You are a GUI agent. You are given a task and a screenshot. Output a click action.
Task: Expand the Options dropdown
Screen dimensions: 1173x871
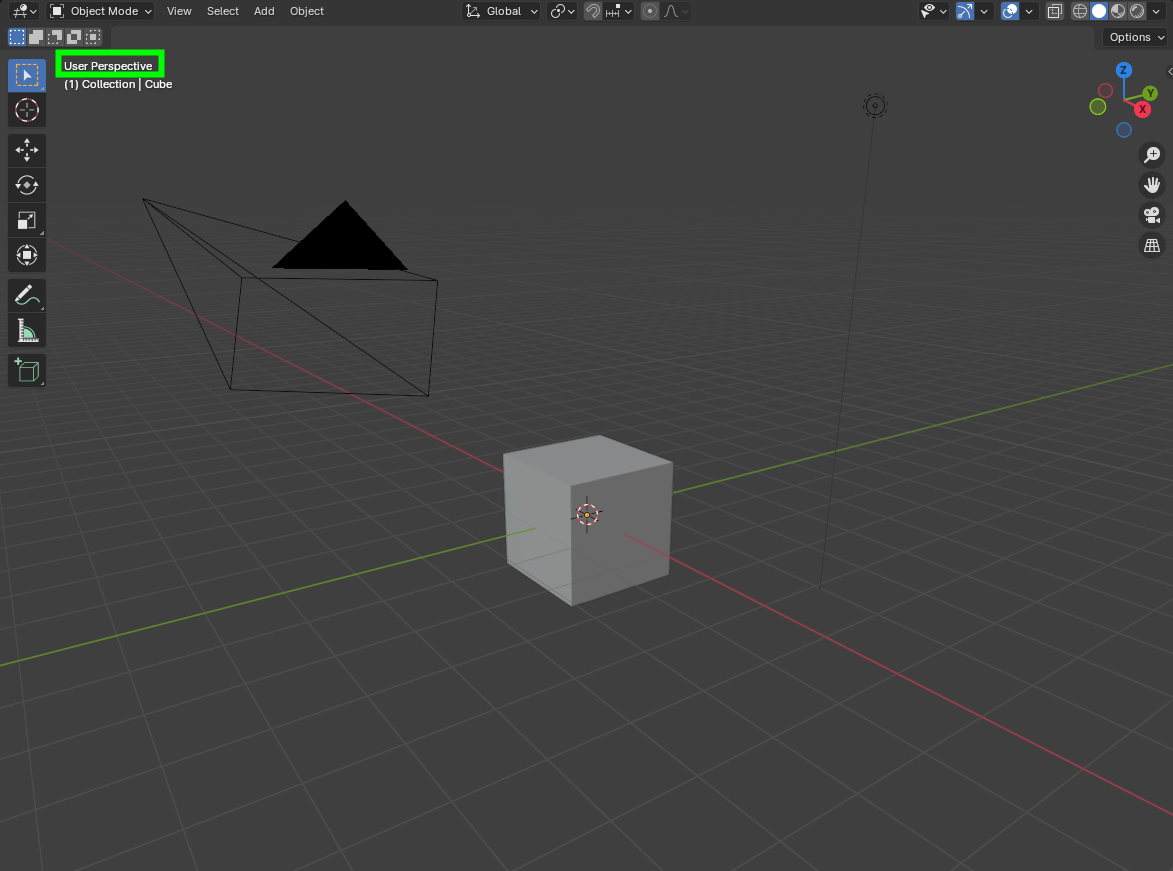1133,36
